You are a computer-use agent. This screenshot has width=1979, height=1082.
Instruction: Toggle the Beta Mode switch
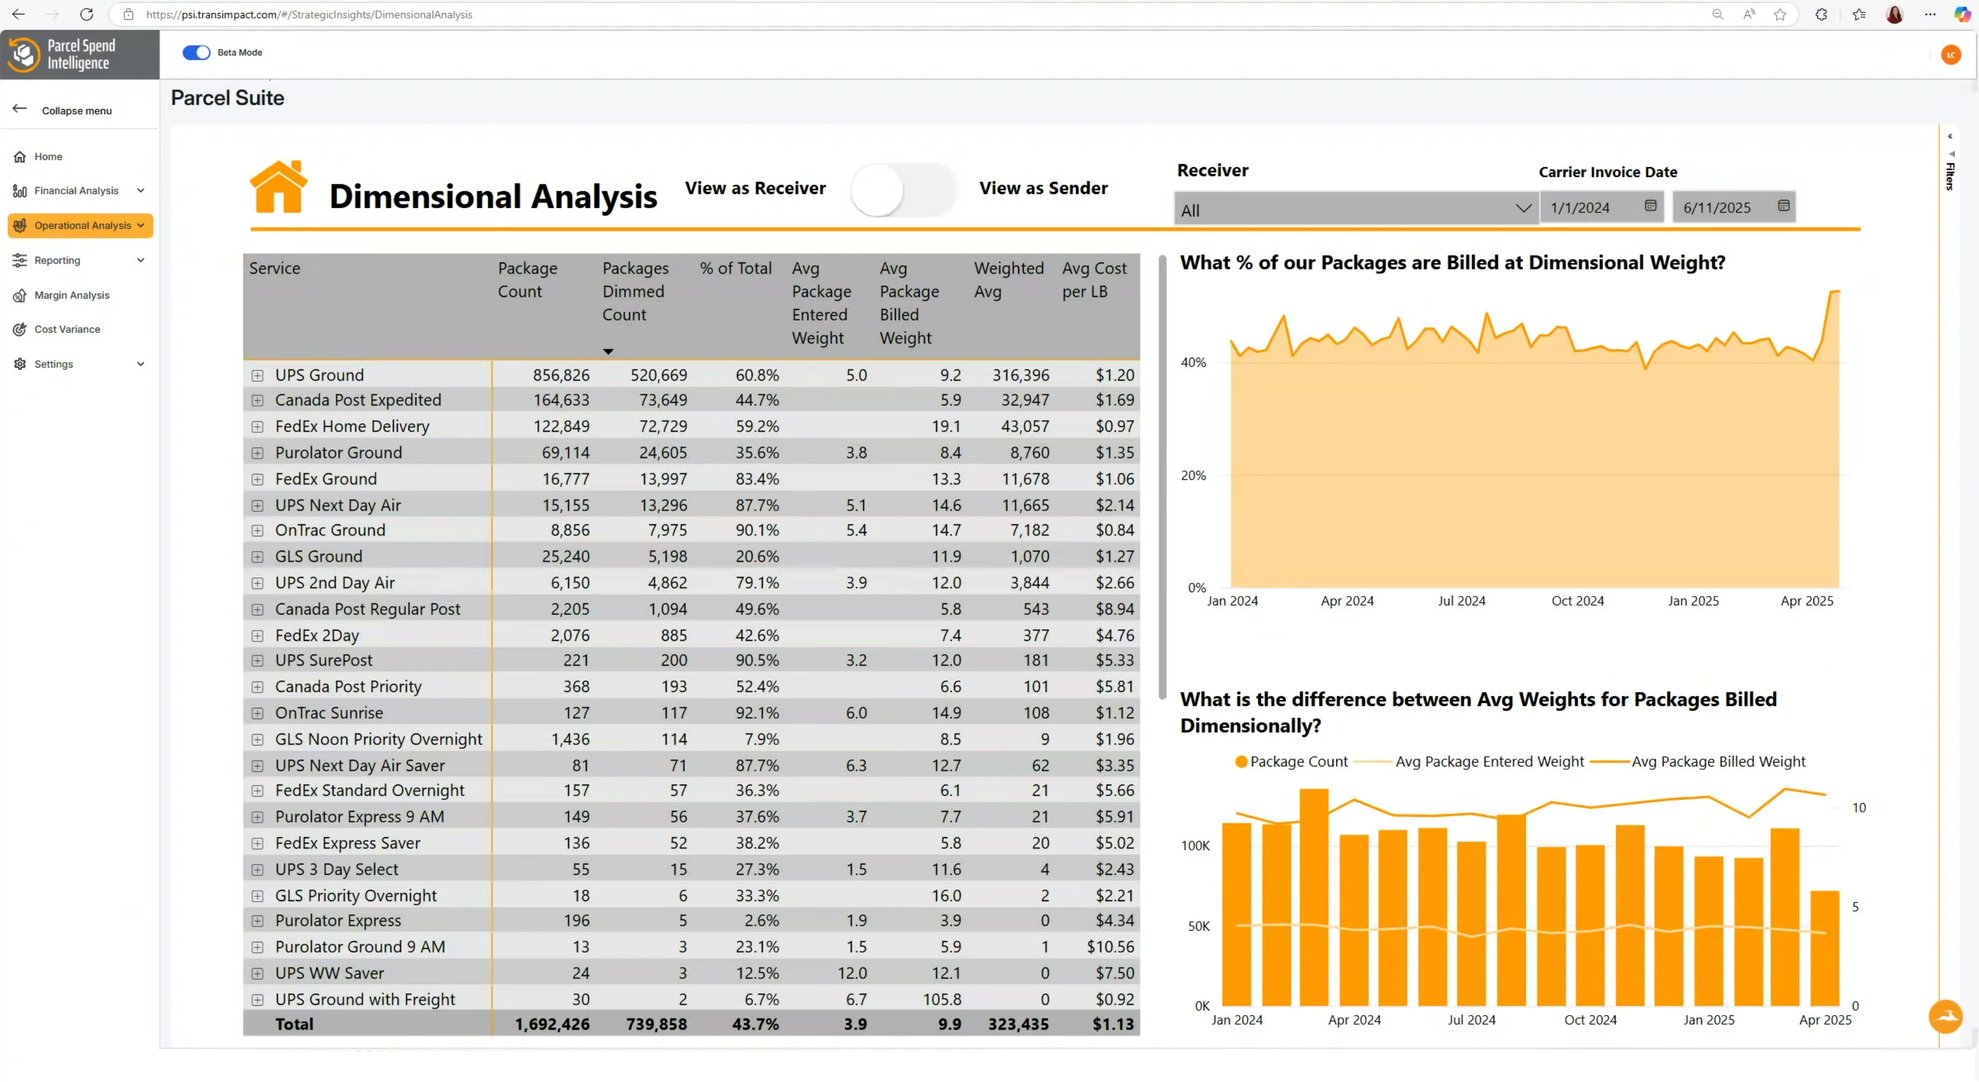tap(196, 52)
